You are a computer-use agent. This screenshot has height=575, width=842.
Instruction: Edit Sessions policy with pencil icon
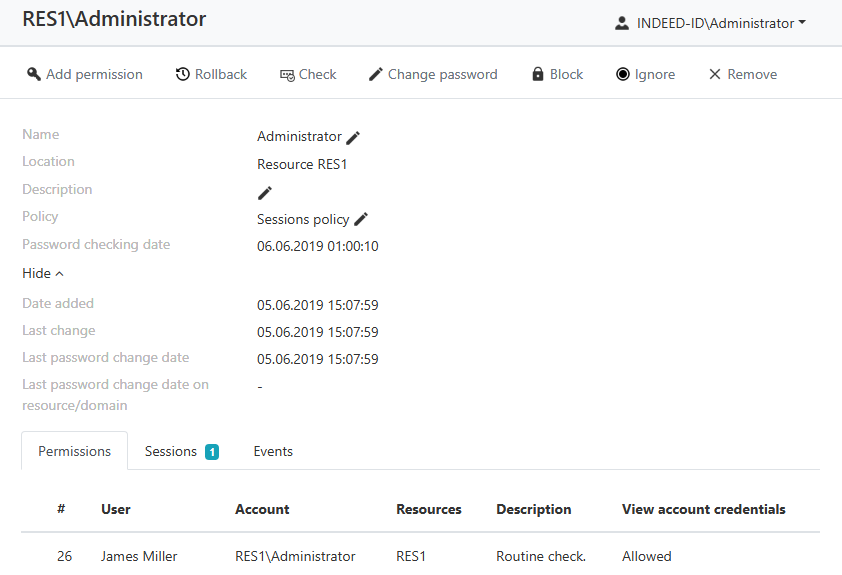point(361,220)
